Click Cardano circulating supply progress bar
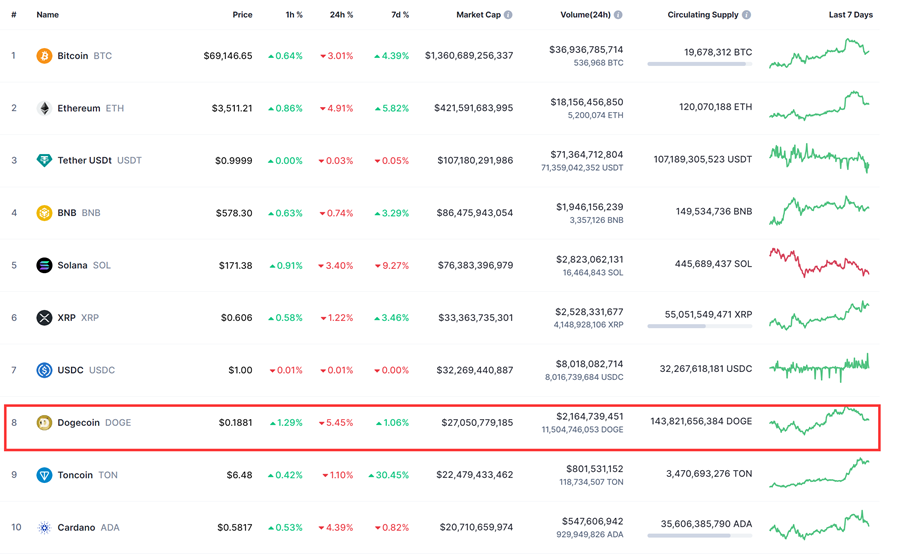Viewport: 900px width, 554px height. tap(700, 536)
